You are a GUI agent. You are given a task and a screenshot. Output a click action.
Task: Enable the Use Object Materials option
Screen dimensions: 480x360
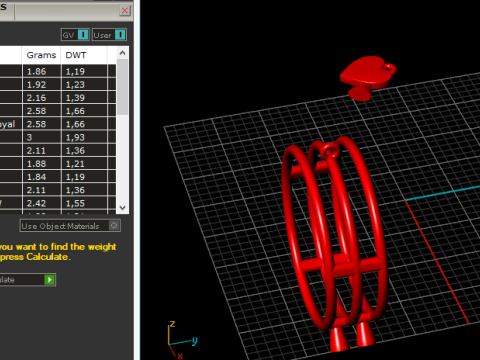click(70, 226)
